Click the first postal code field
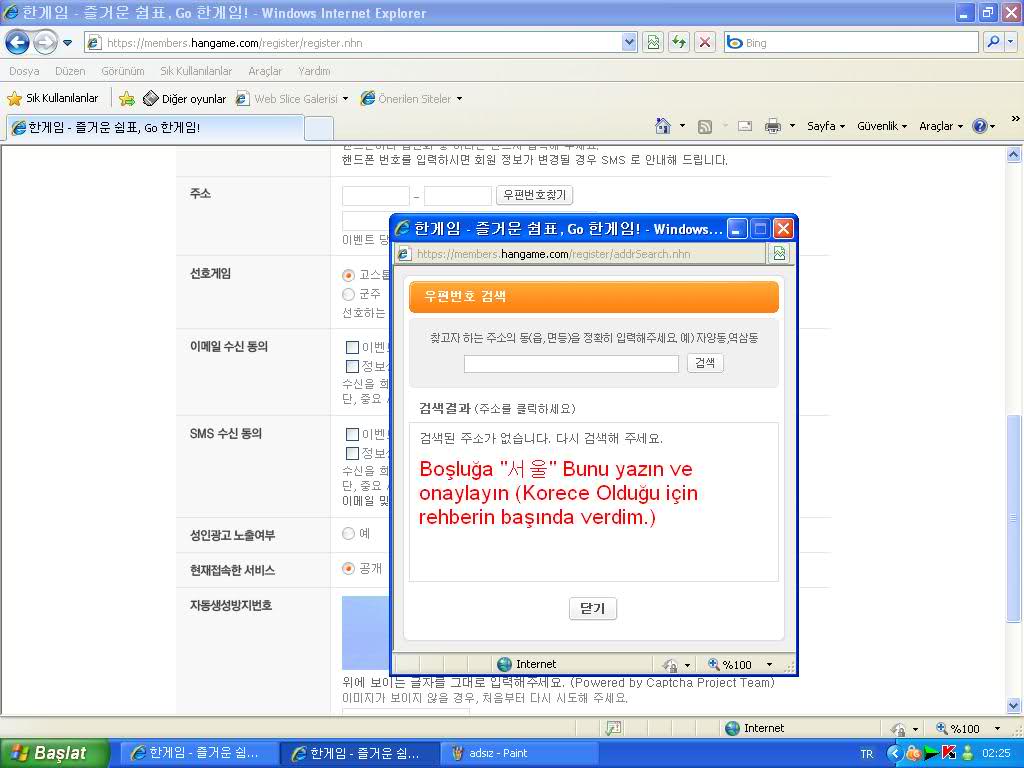 [376, 195]
